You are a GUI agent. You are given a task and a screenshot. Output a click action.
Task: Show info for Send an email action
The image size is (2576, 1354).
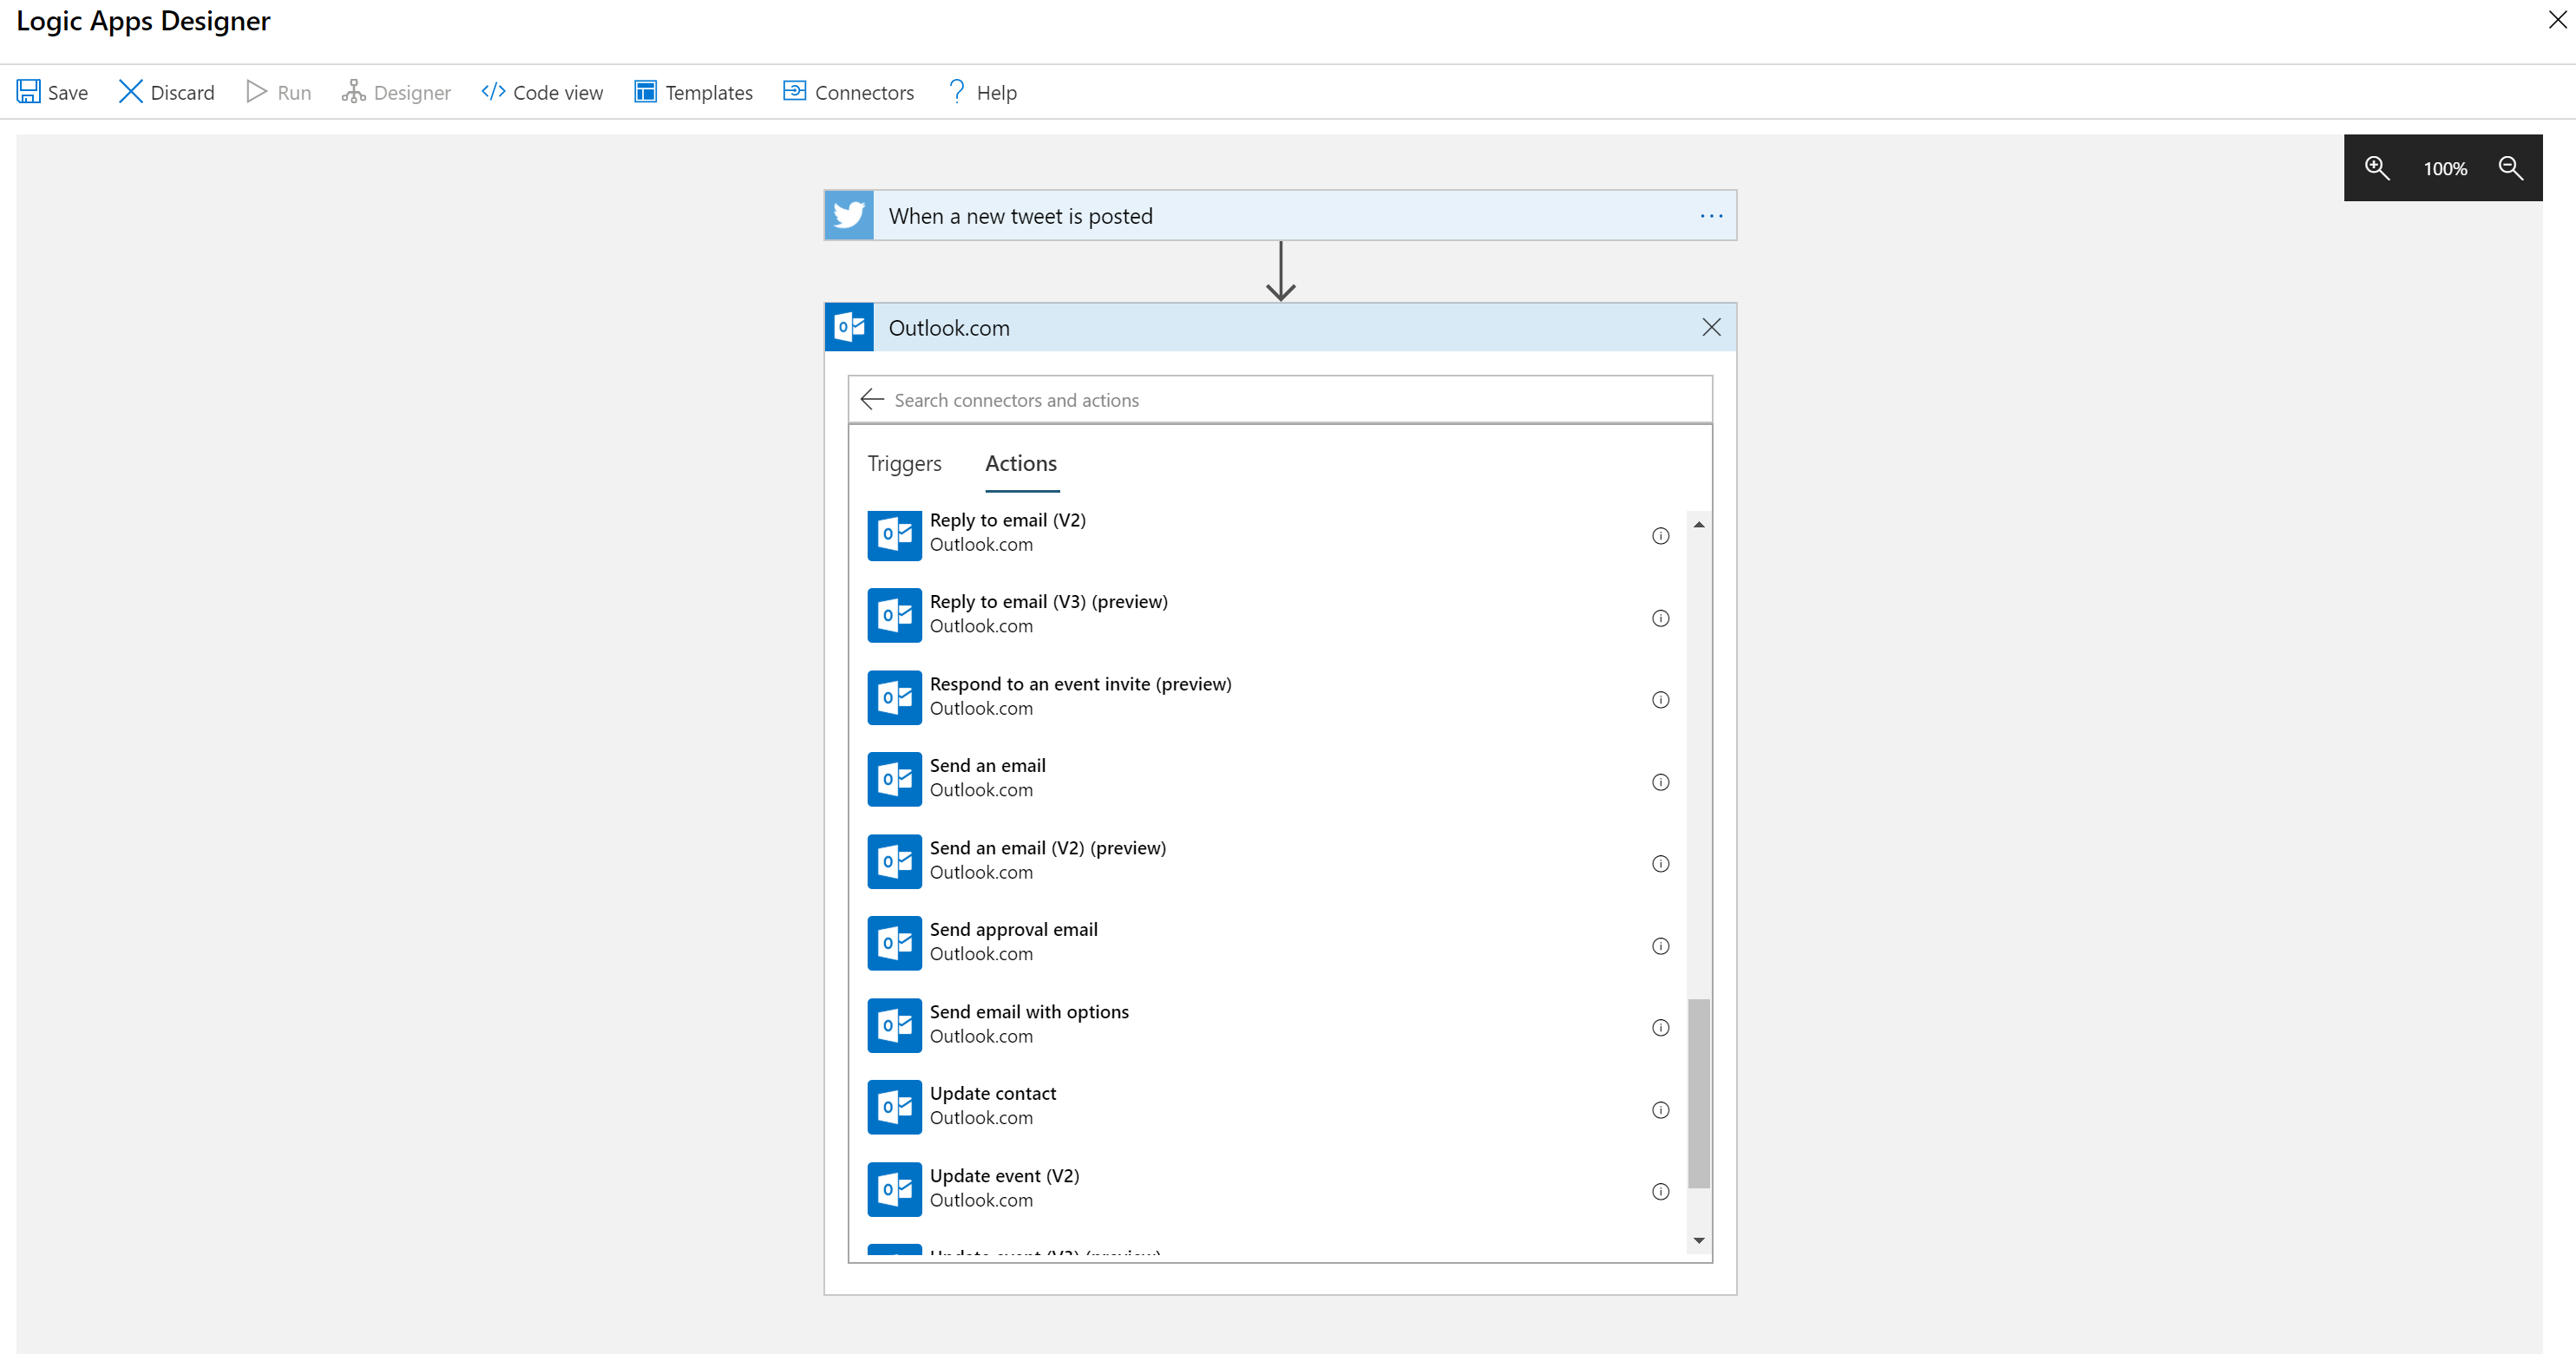click(1660, 782)
